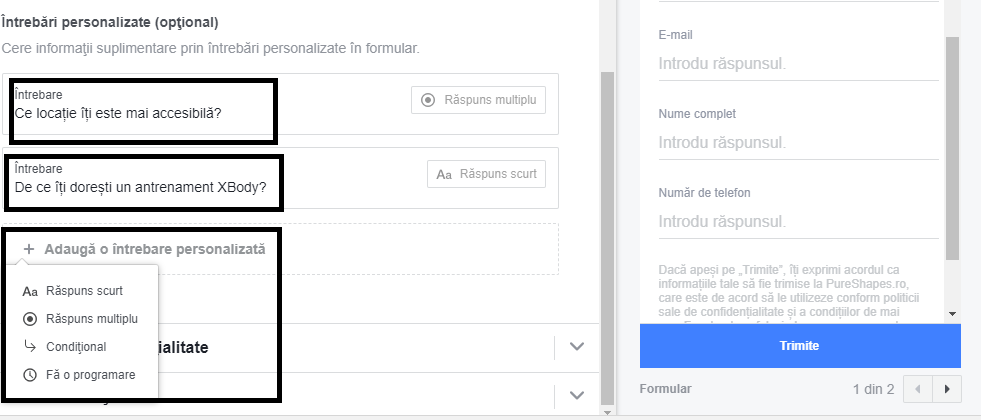The image size is (981, 420).
Task: Choose Răspuns scurt from the dropdown menu
Action: click(84, 292)
